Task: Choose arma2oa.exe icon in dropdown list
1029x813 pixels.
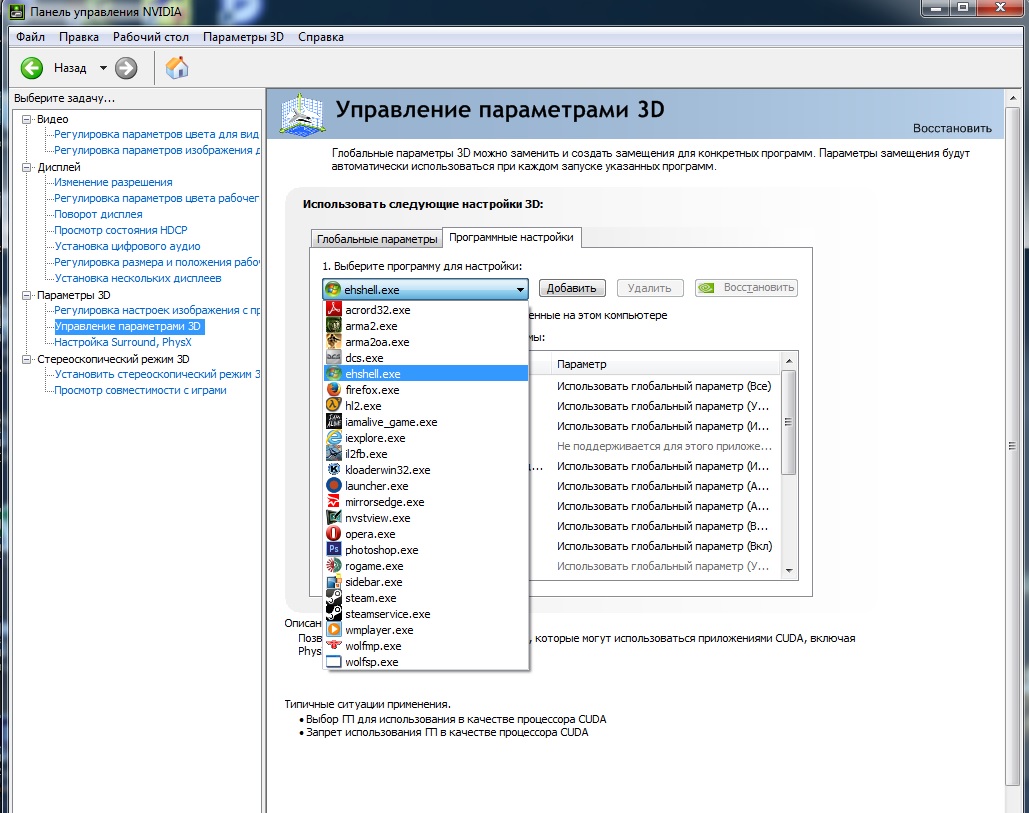Action: (x=334, y=342)
